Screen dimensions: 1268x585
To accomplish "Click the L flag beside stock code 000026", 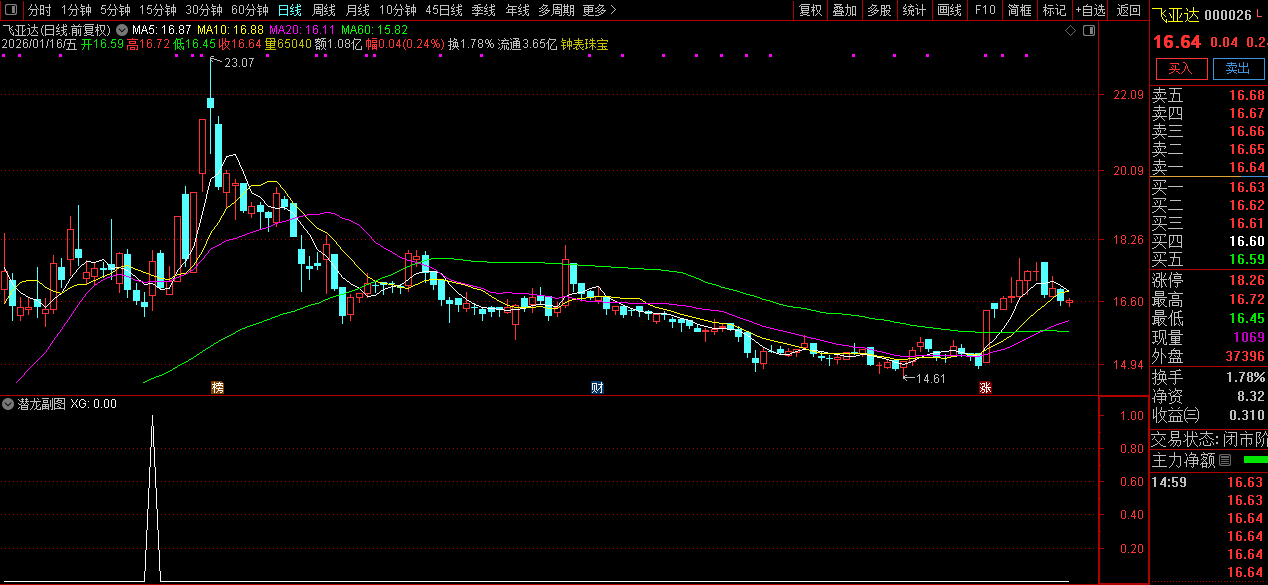I will (1261, 15).
